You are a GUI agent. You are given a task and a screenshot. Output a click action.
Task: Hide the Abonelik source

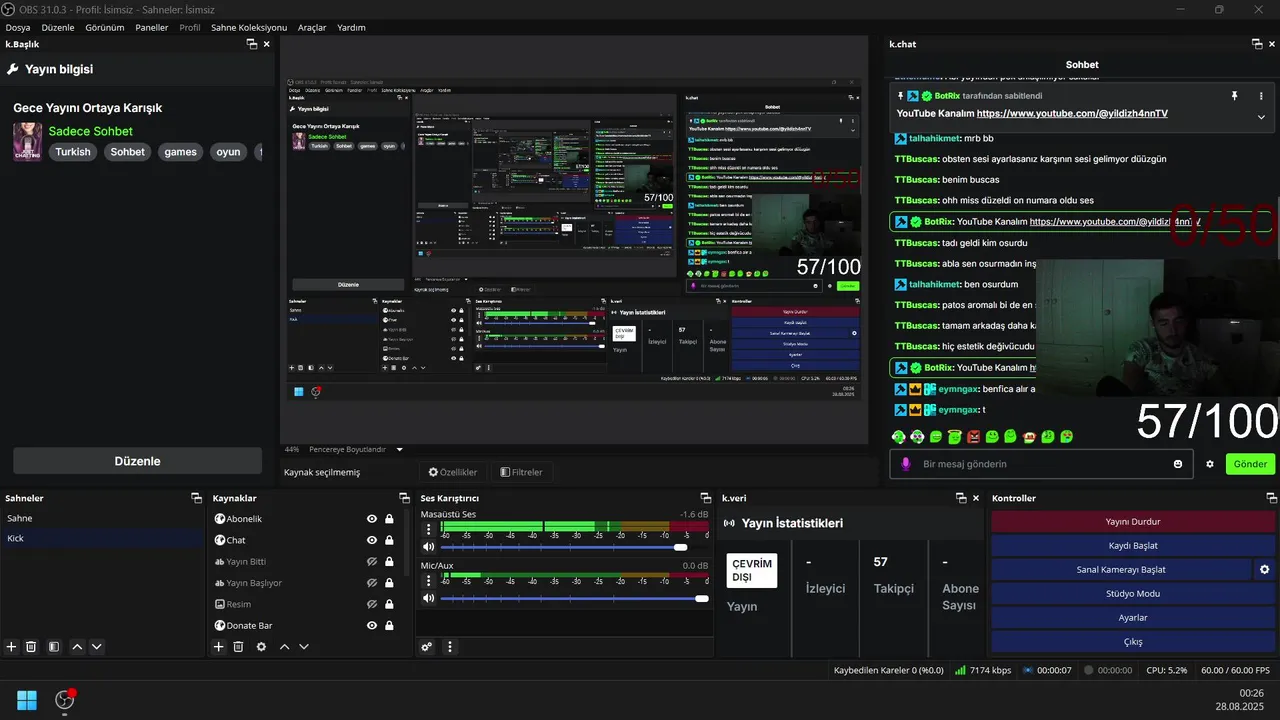[372, 519]
